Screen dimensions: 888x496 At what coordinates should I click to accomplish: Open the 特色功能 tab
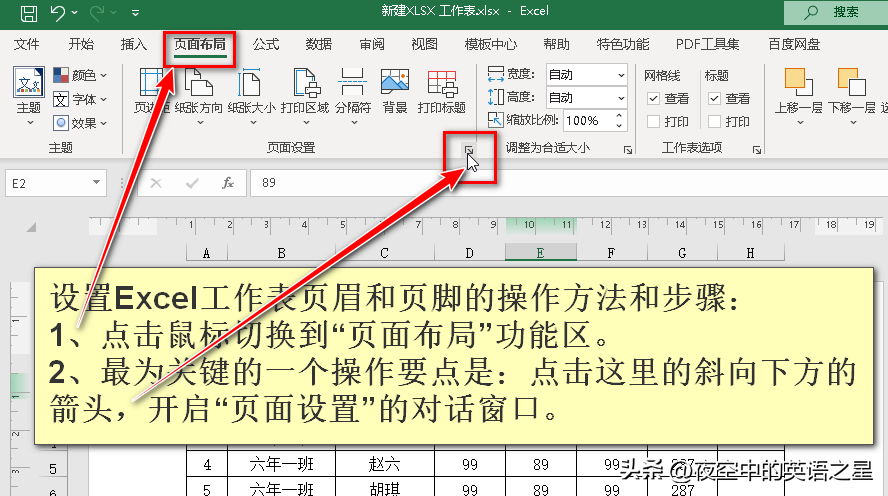pos(622,45)
